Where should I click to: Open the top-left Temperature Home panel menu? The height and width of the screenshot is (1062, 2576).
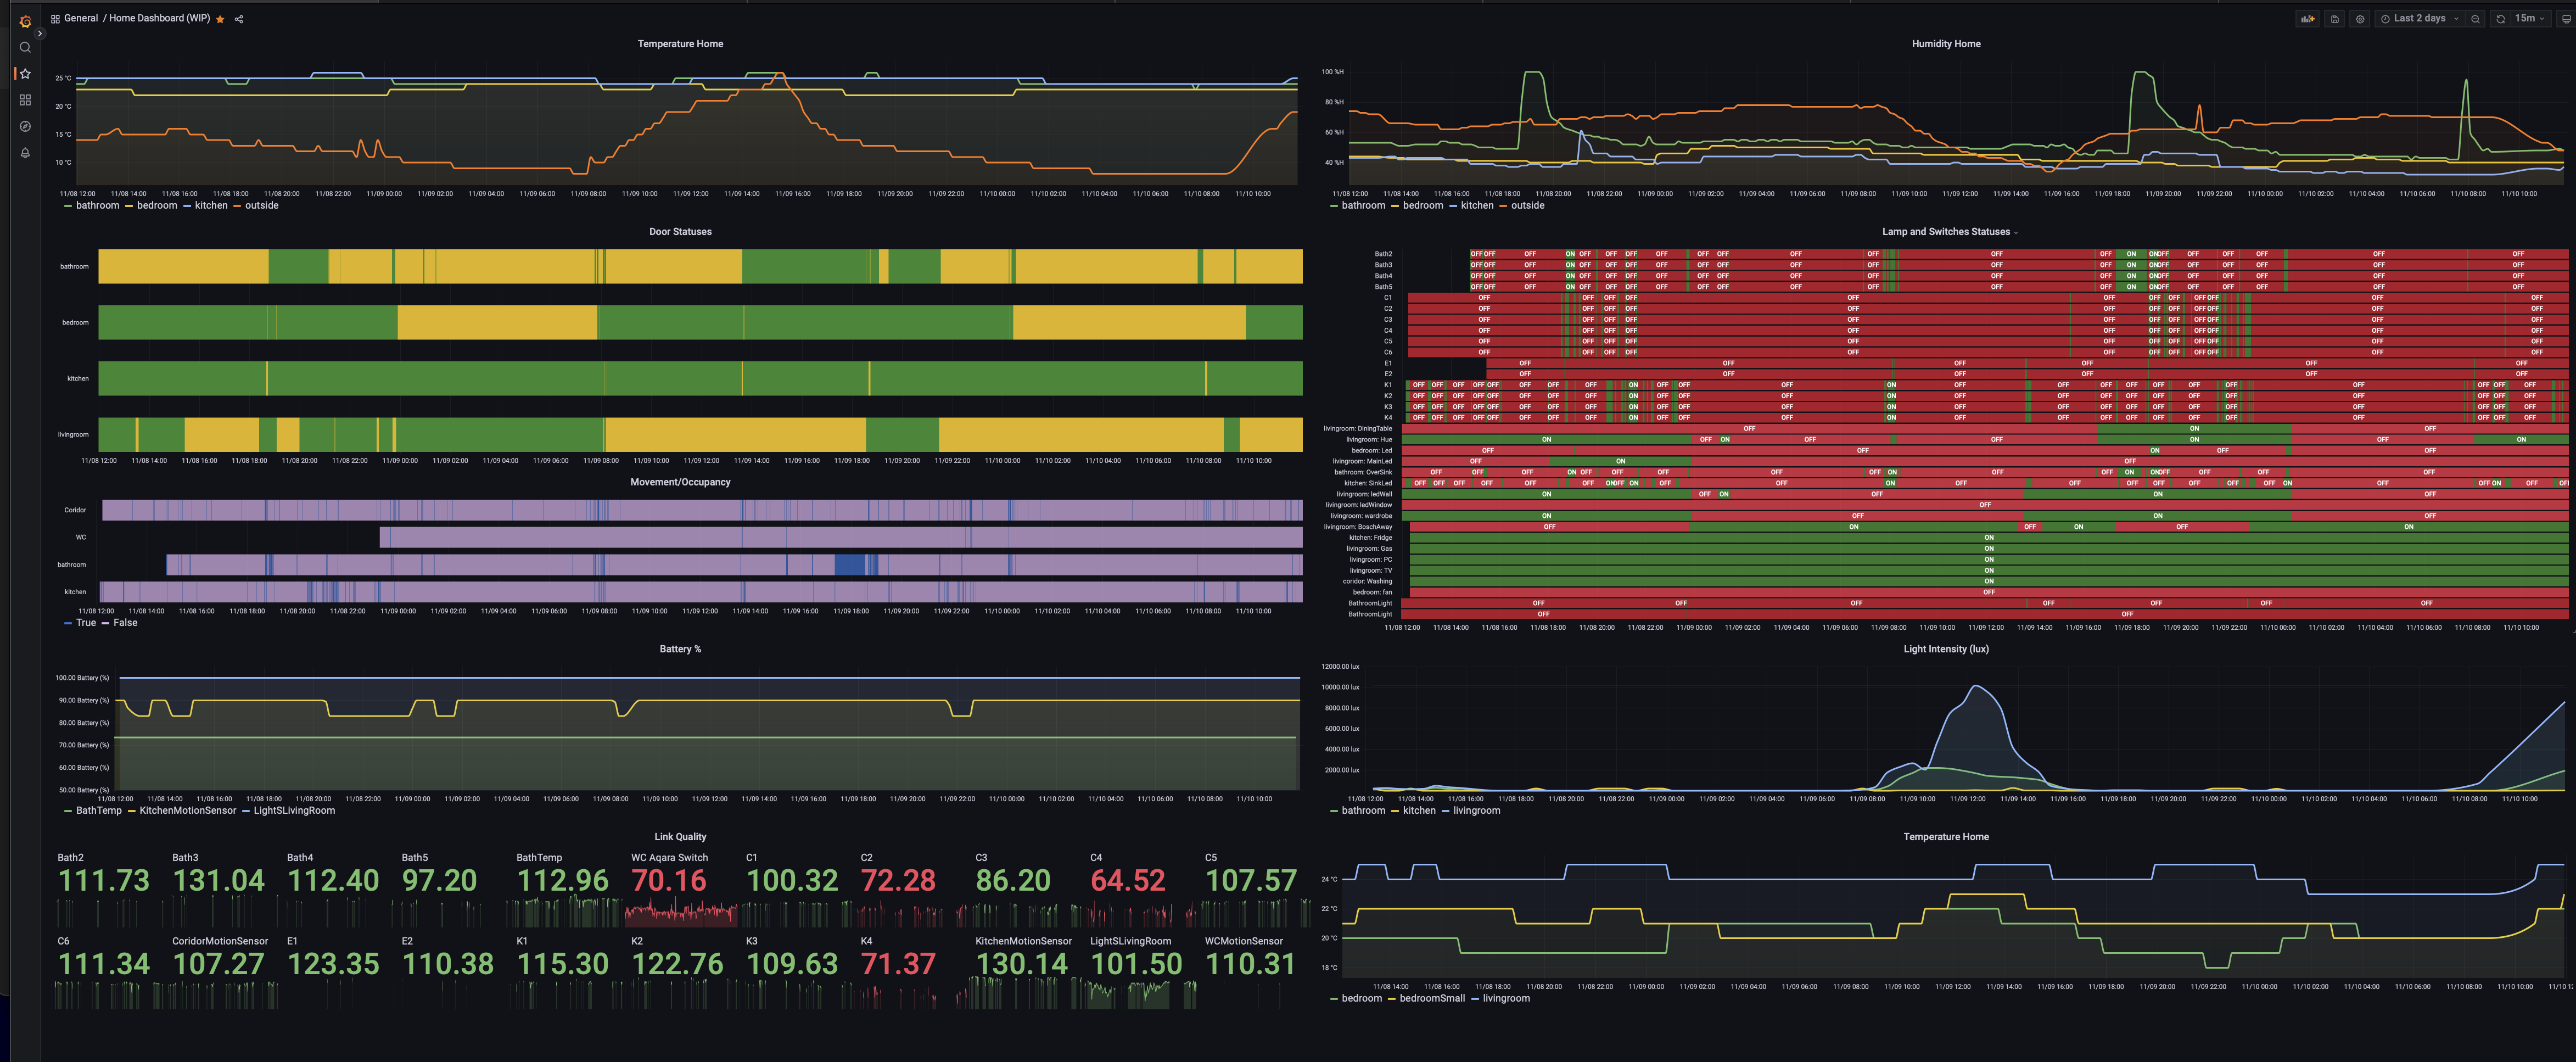(x=680, y=44)
